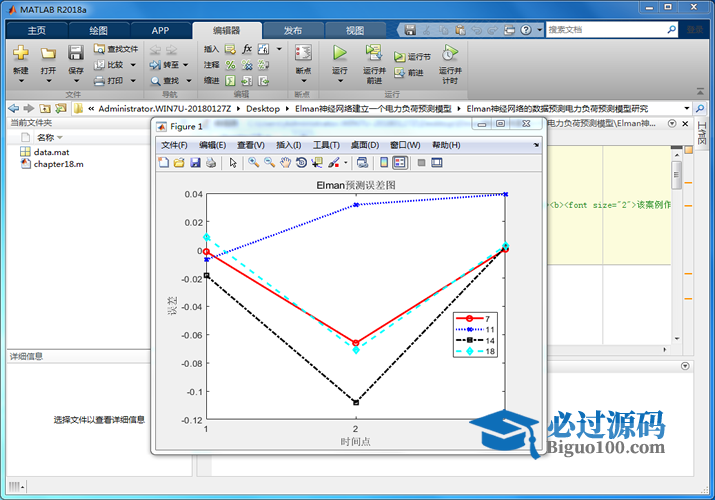Expand the New (新建) dropdown arrow

pos(21,81)
